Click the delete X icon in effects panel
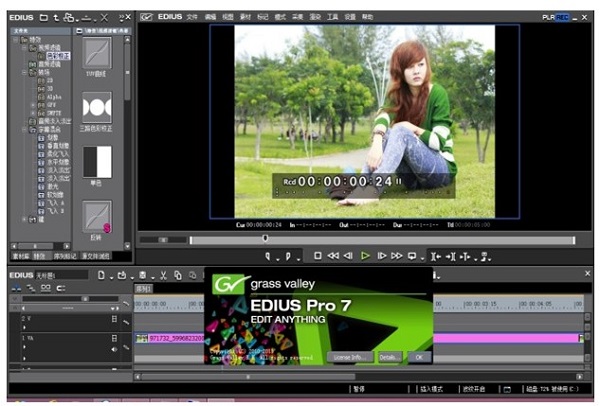Screen dimensions: 600x406 coord(104,17)
